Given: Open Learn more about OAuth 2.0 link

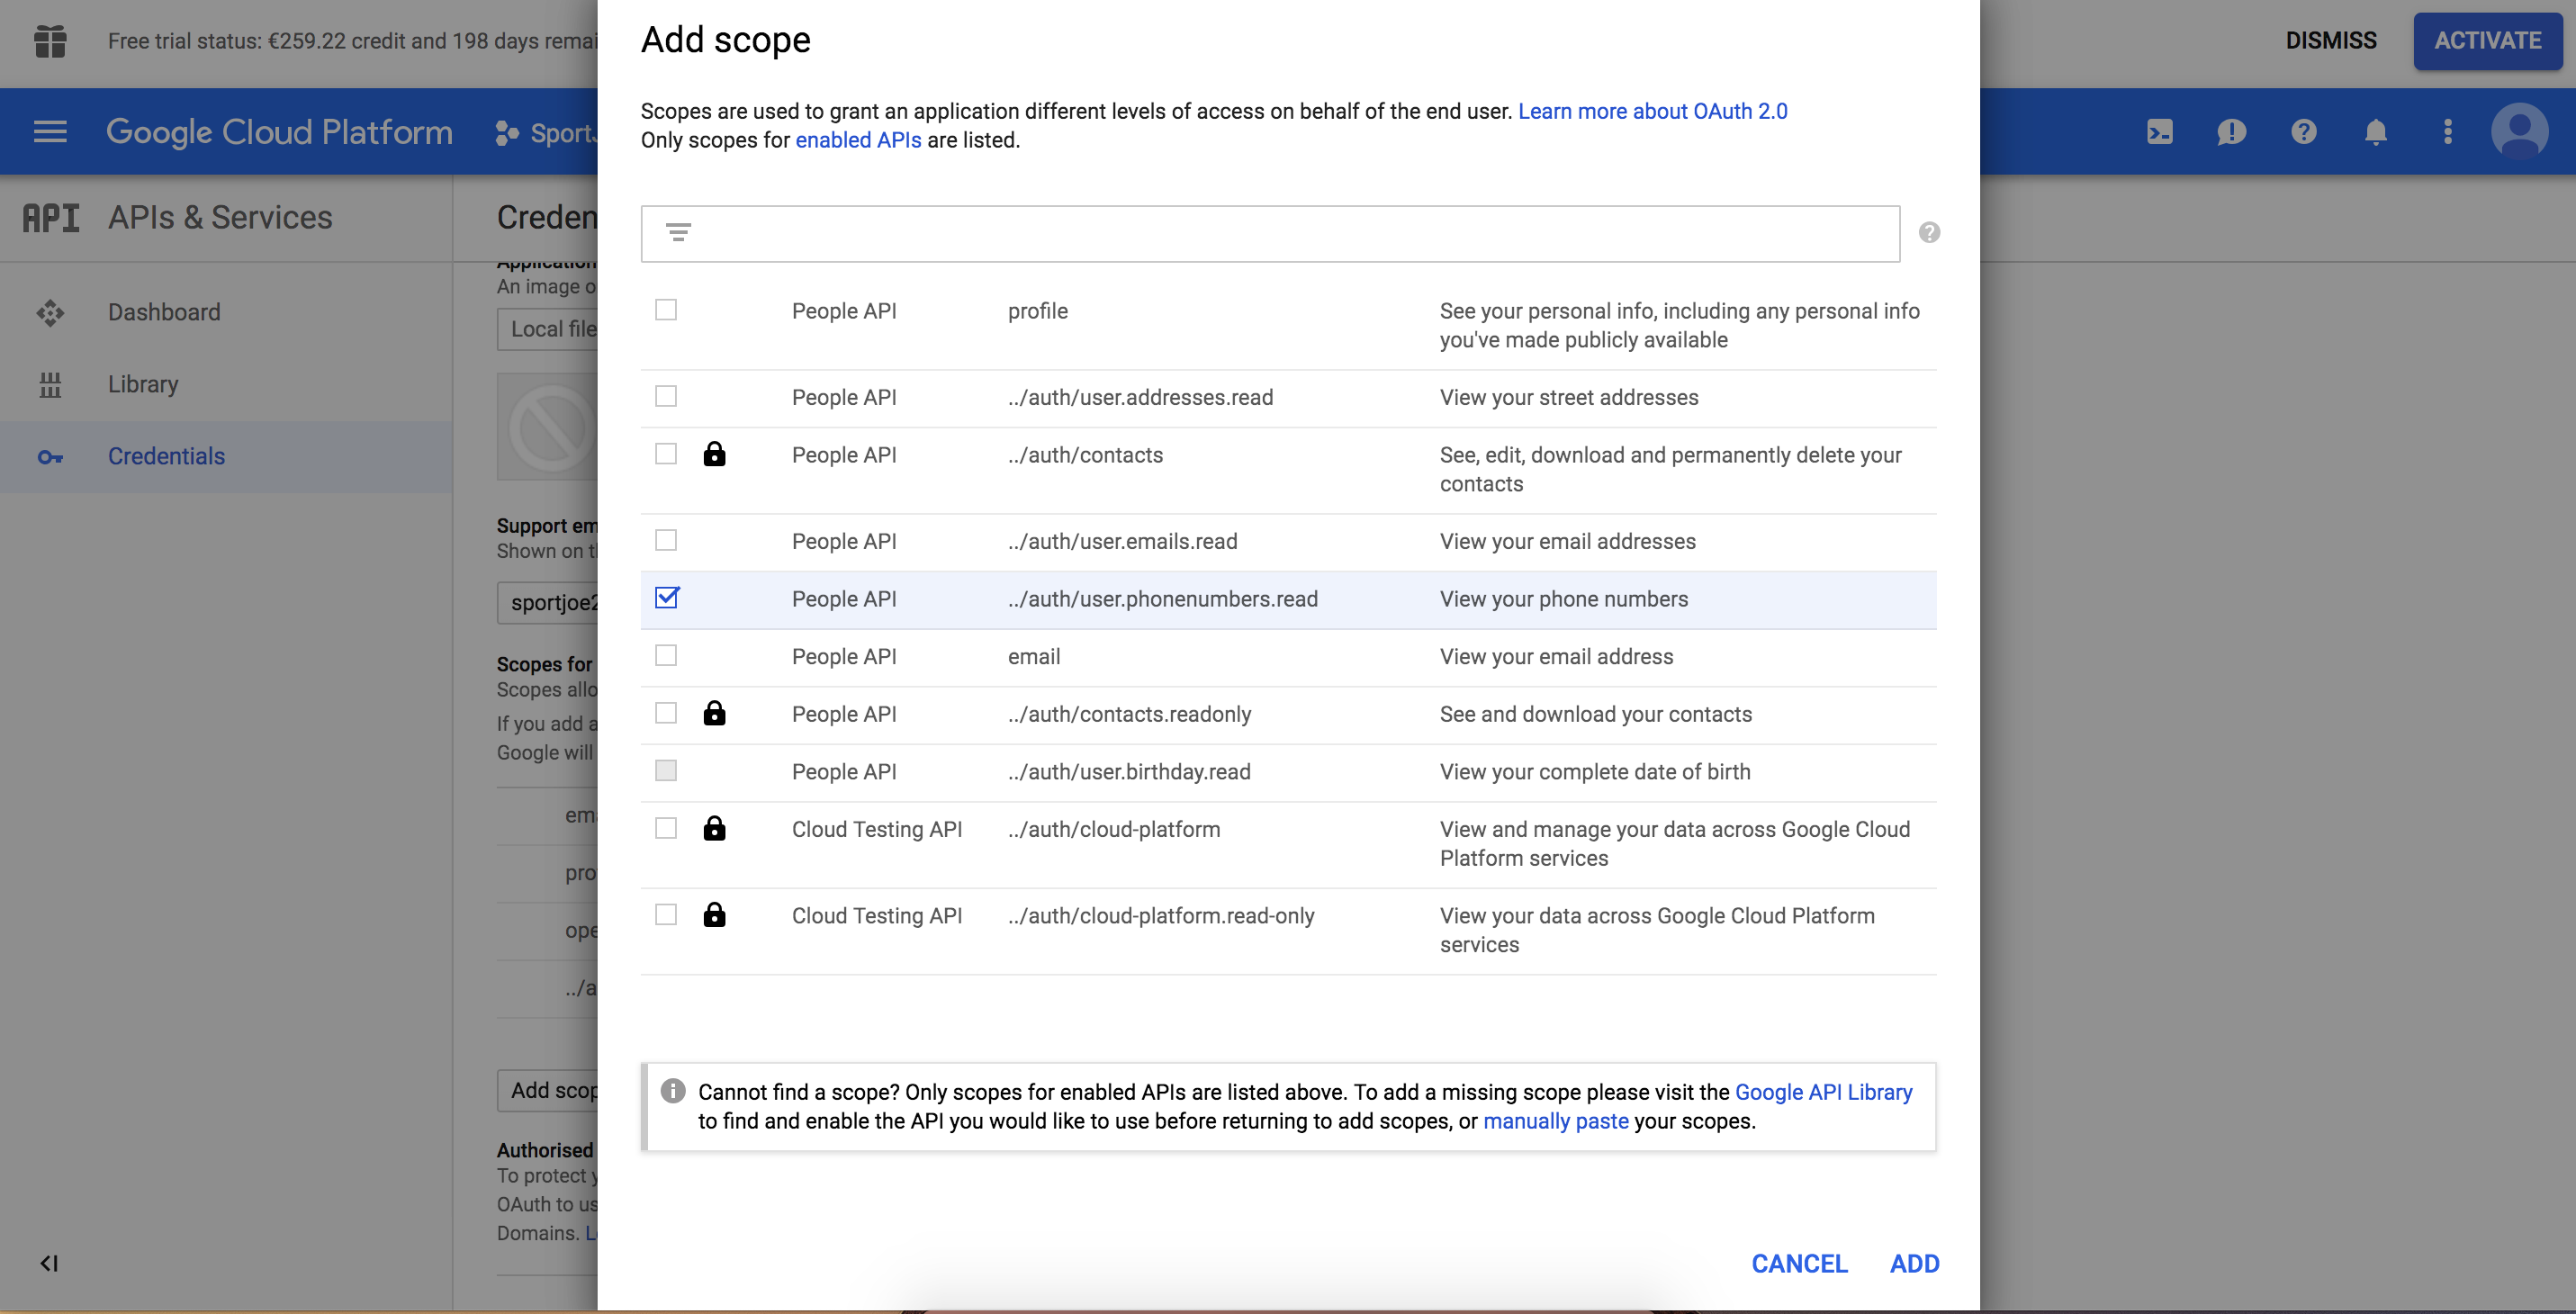Looking at the screenshot, I should click(x=1653, y=112).
